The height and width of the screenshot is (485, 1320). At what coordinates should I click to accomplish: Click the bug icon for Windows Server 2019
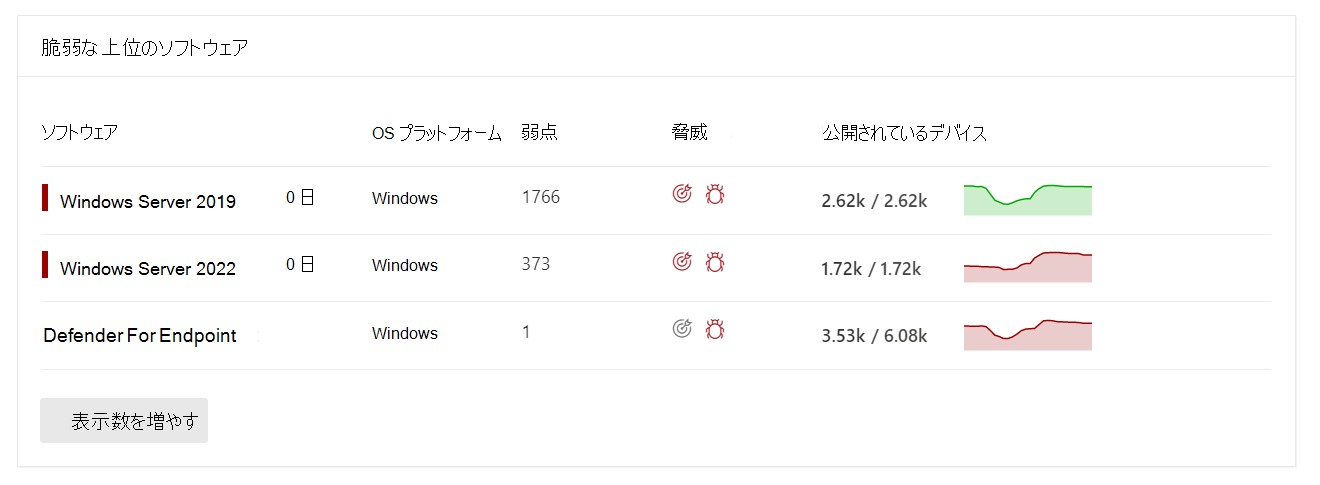tap(715, 194)
